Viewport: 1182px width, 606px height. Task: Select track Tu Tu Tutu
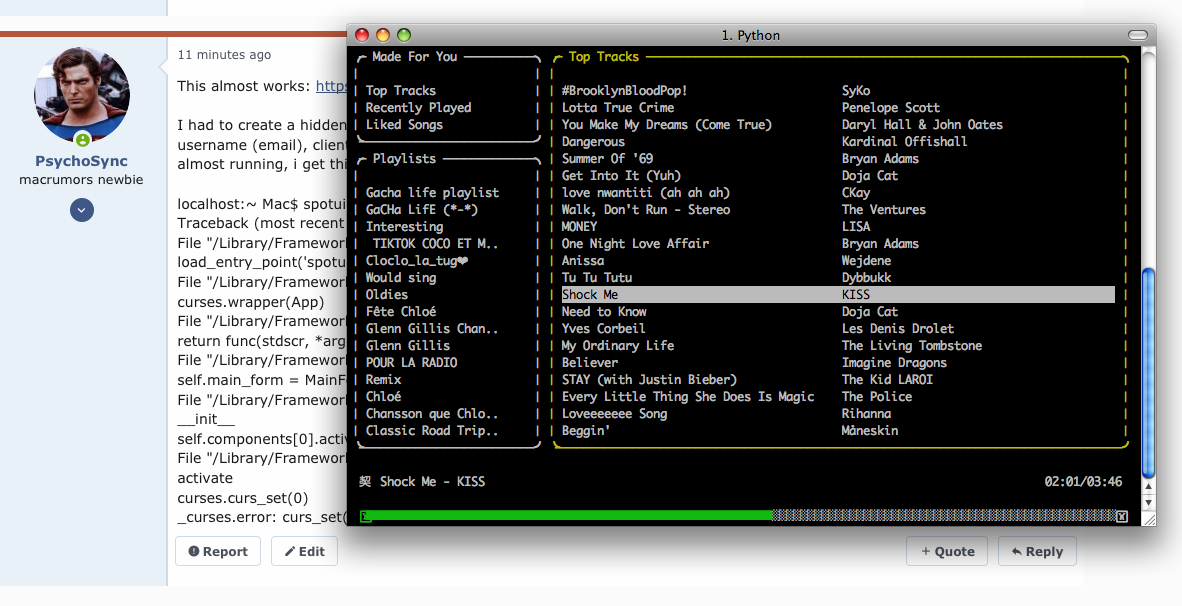(x=596, y=277)
